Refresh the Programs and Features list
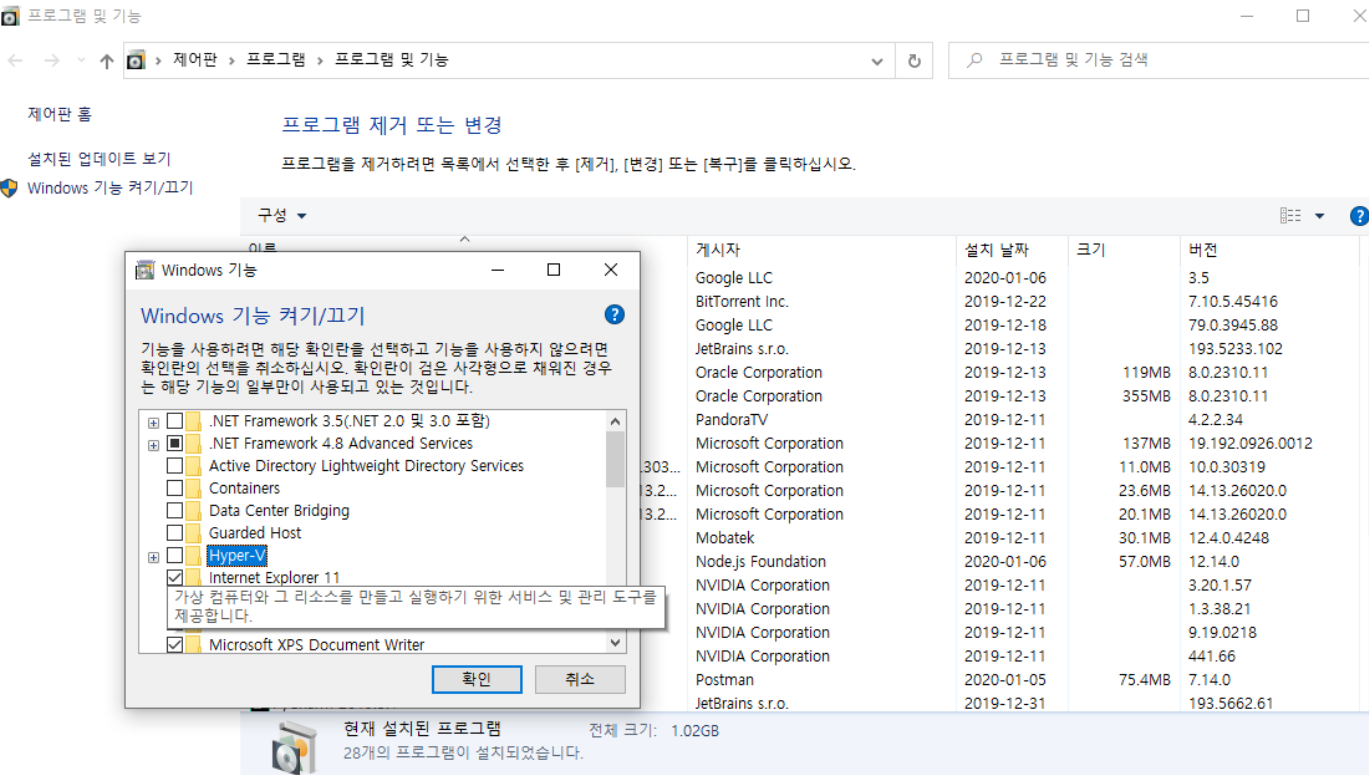 pos(914,61)
